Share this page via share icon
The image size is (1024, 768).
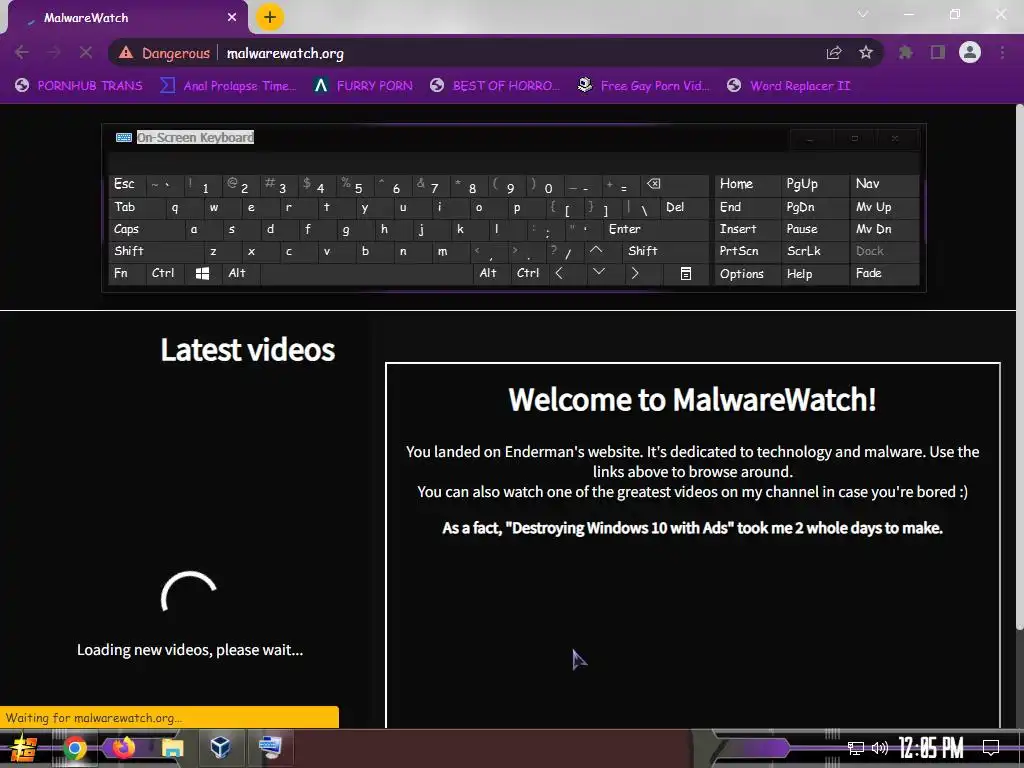pyautogui.click(x=834, y=53)
